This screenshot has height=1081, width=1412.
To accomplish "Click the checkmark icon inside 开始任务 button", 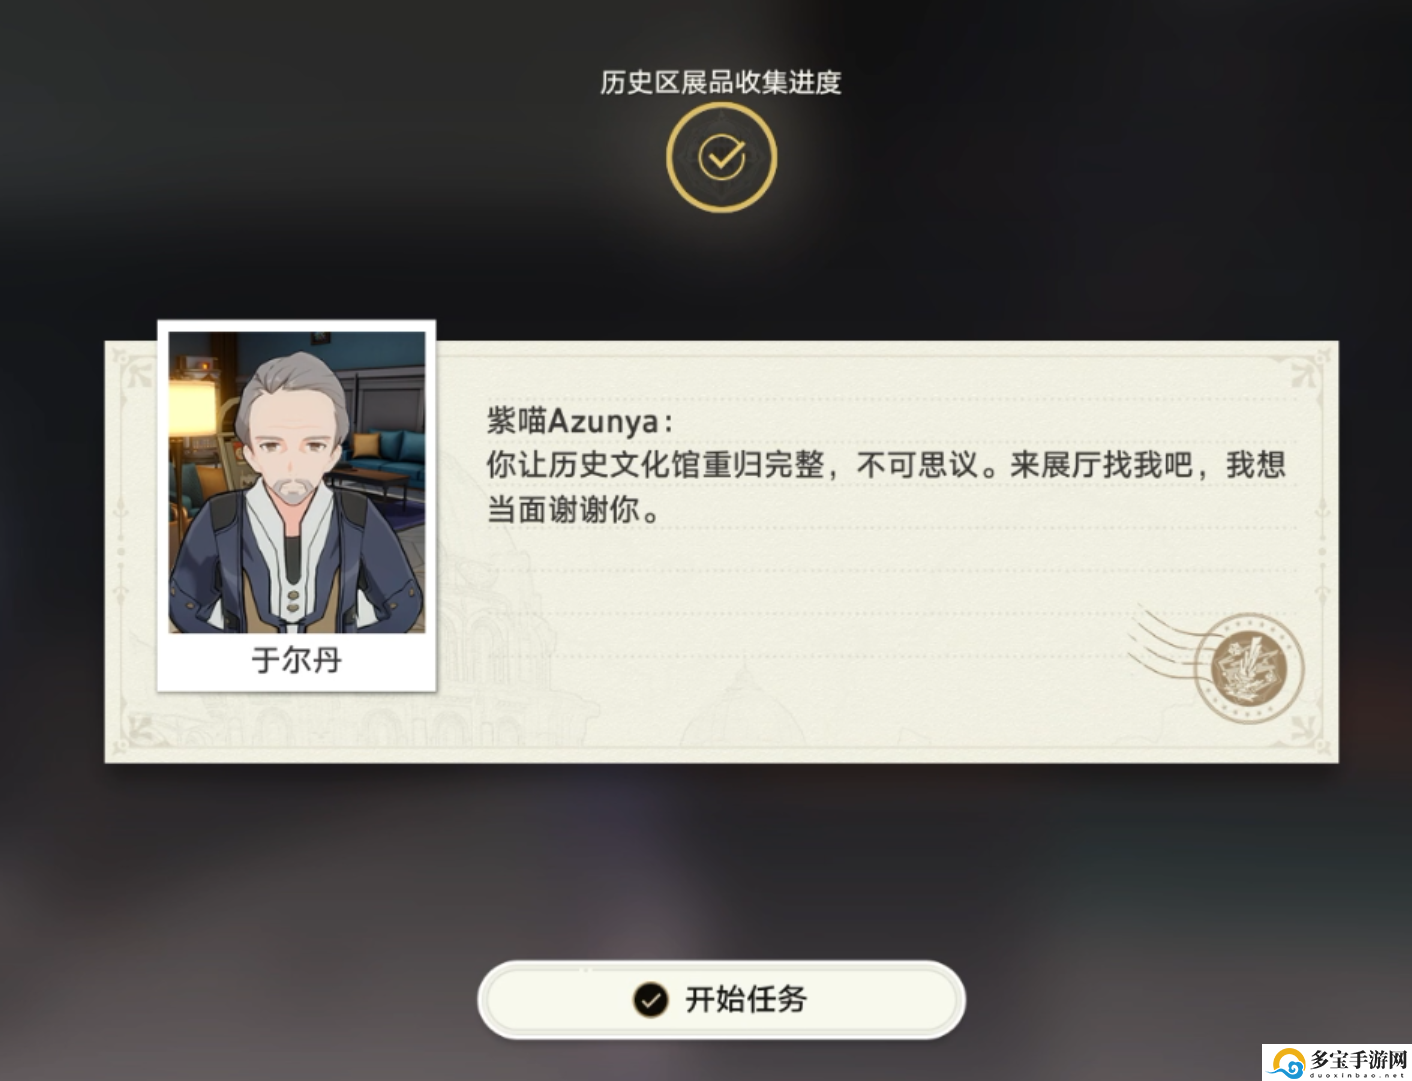I will pos(650,999).
